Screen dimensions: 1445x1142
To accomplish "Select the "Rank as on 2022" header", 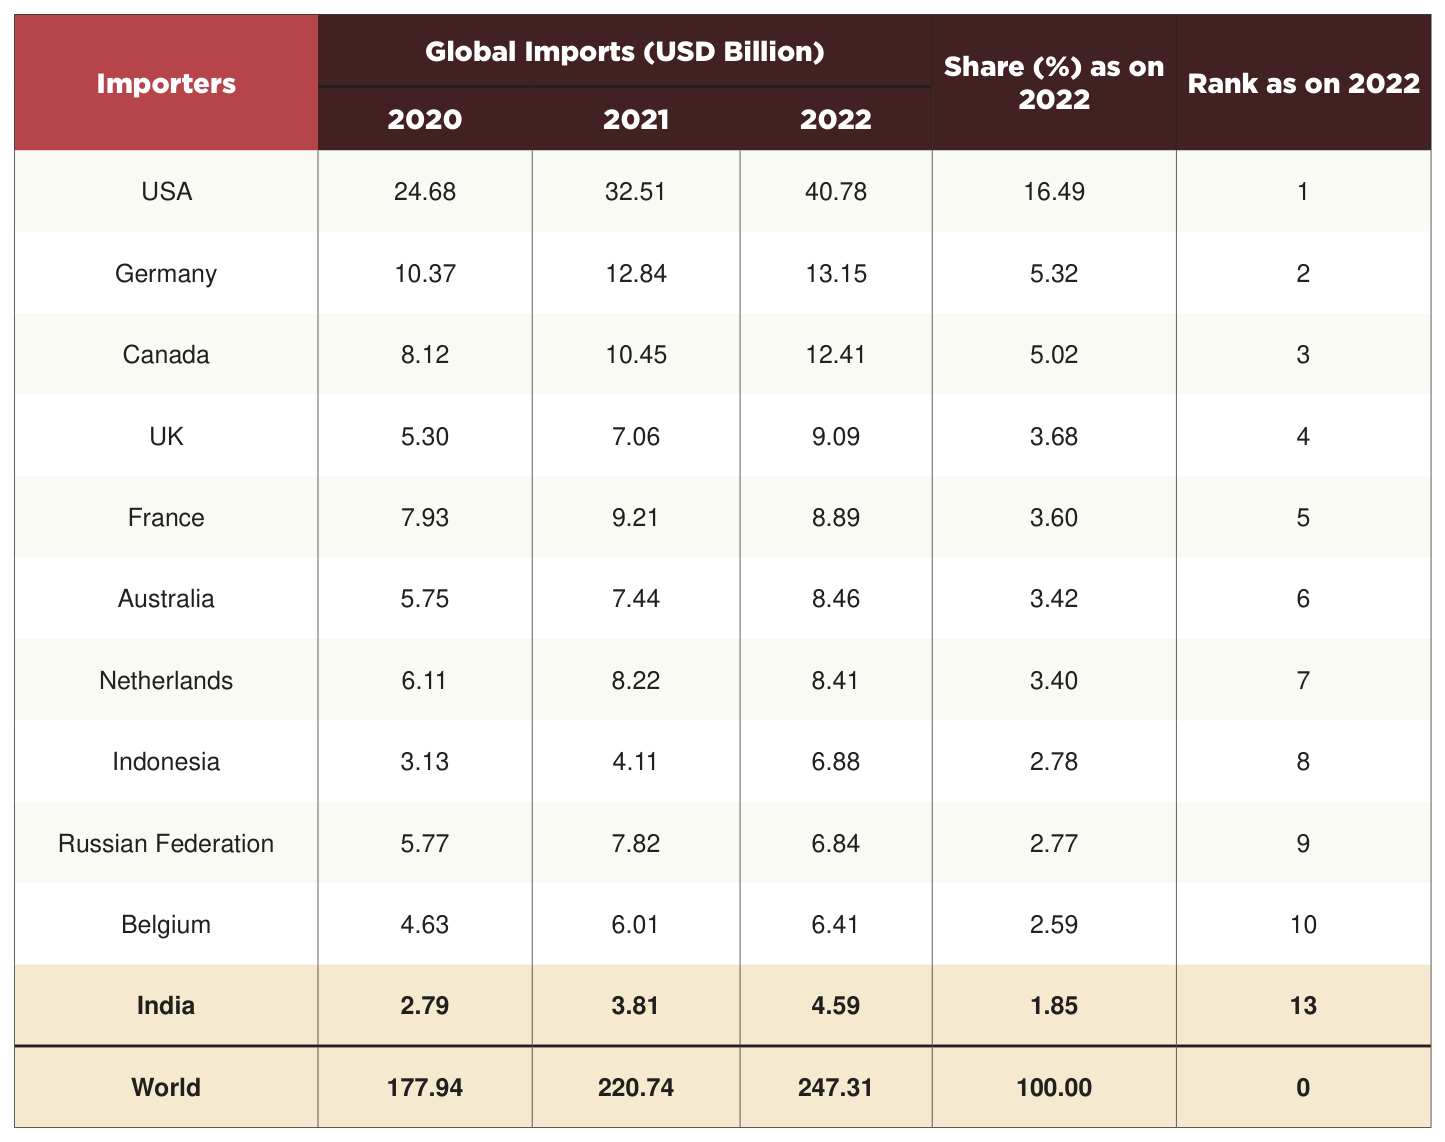I will click(1303, 83).
